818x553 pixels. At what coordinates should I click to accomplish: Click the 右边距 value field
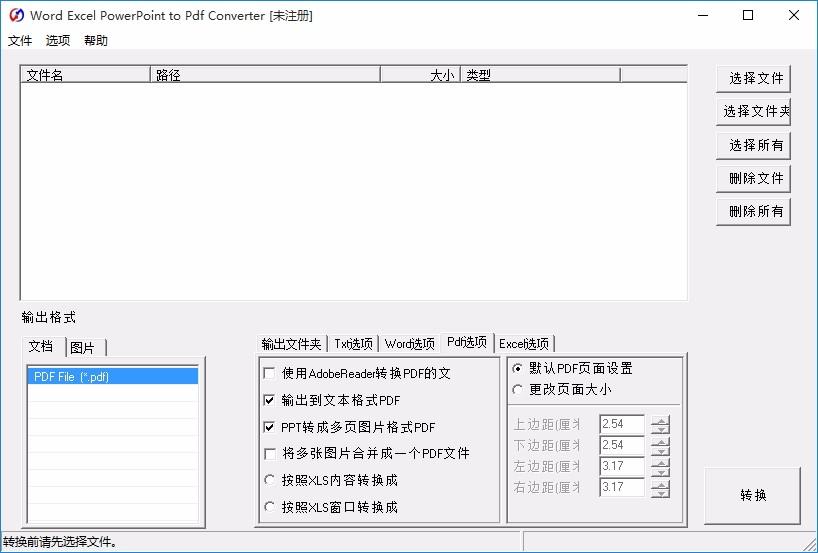click(622, 487)
